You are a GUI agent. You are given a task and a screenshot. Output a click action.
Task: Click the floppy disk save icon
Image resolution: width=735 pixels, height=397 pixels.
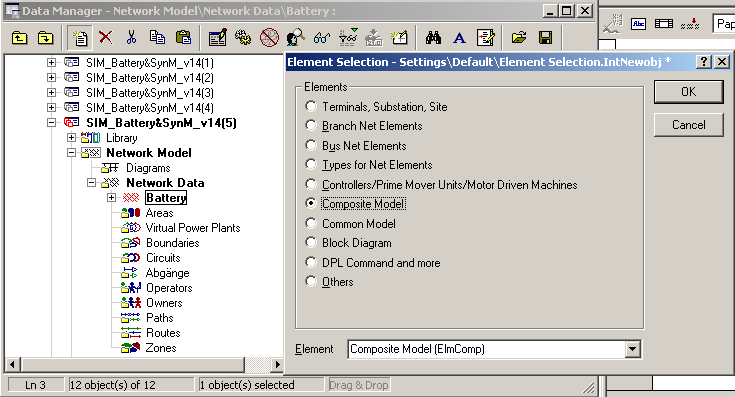click(545, 37)
